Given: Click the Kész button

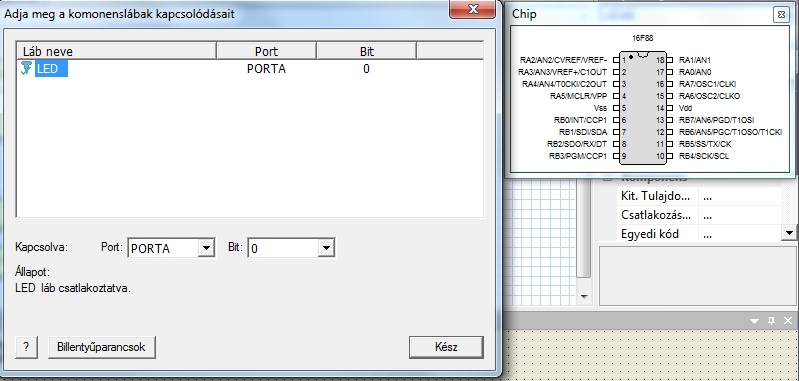Looking at the screenshot, I should point(446,347).
